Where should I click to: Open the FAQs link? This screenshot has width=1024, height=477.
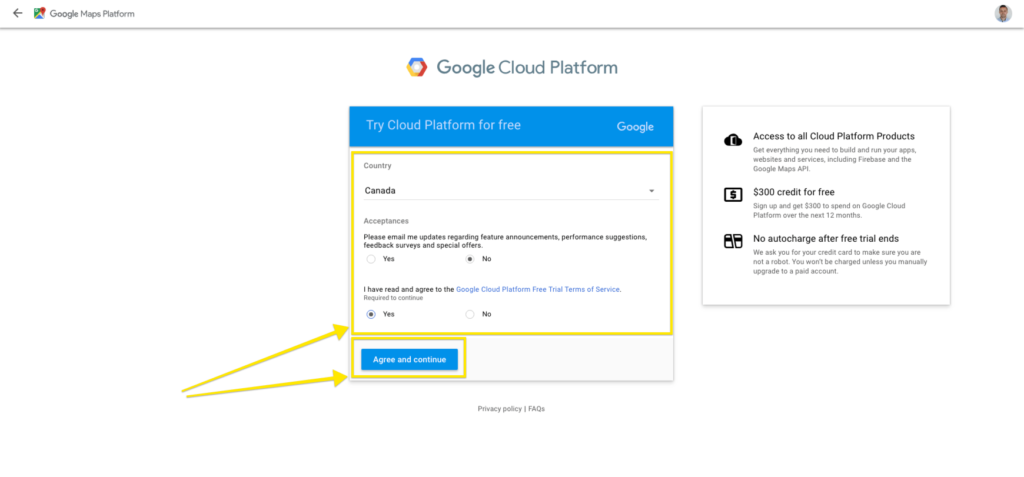click(x=536, y=409)
